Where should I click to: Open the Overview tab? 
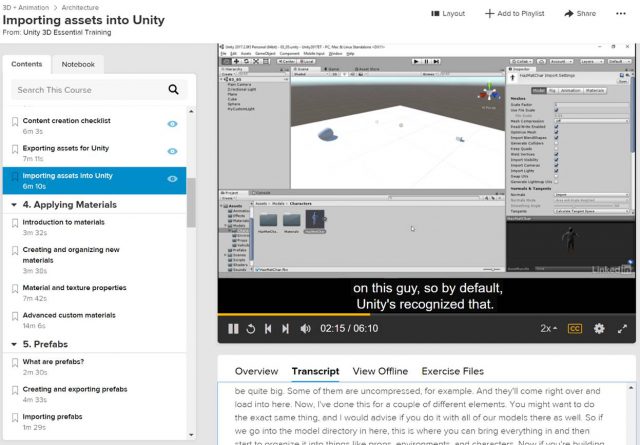pos(256,371)
